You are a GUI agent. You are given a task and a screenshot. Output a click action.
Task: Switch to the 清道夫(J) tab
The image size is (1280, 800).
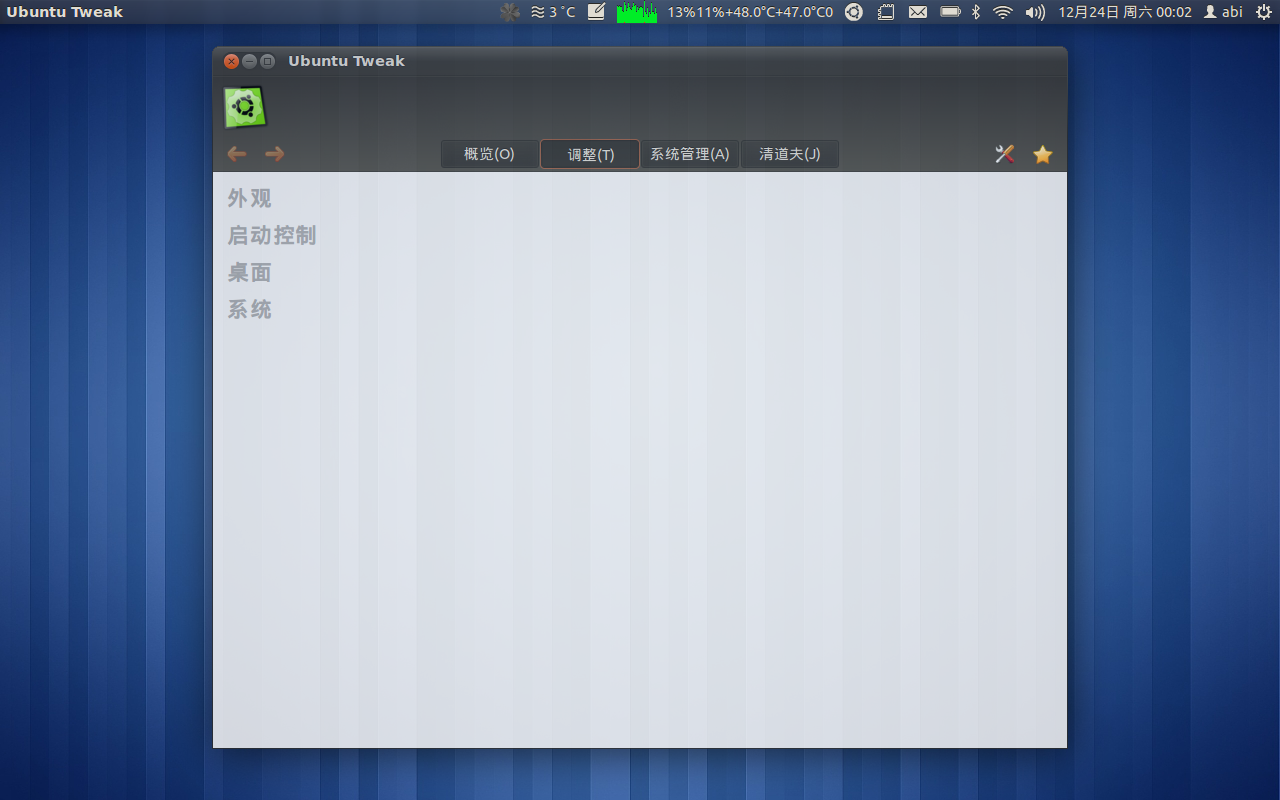pos(789,154)
